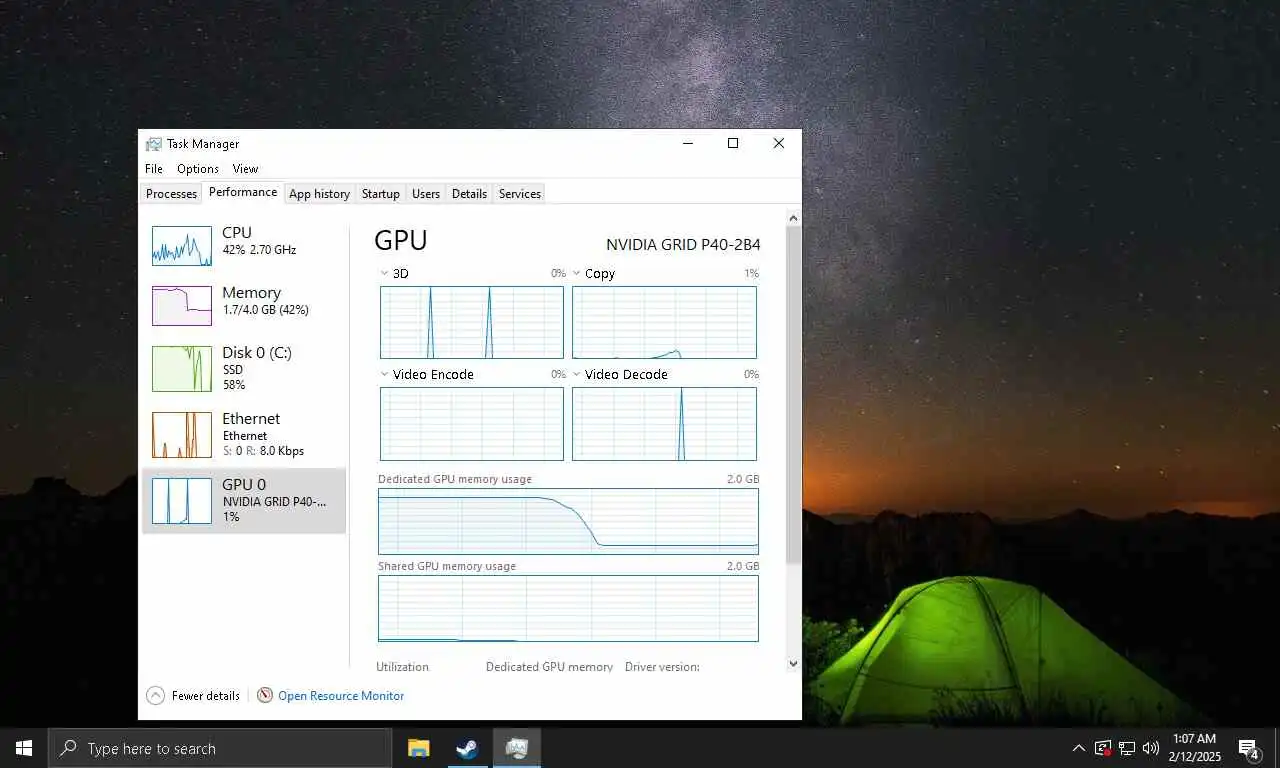Open the Windows Start menu
This screenshot has height=768, width=1280.
(x=24, y=748)
